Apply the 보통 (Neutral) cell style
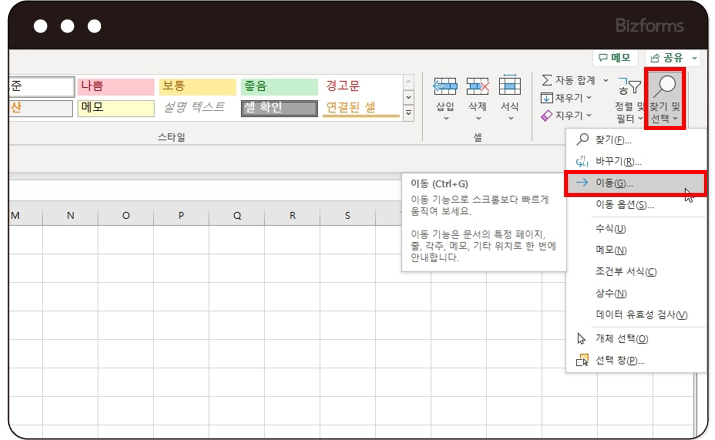The image size is (715, 440). click(x=197, y=86)
